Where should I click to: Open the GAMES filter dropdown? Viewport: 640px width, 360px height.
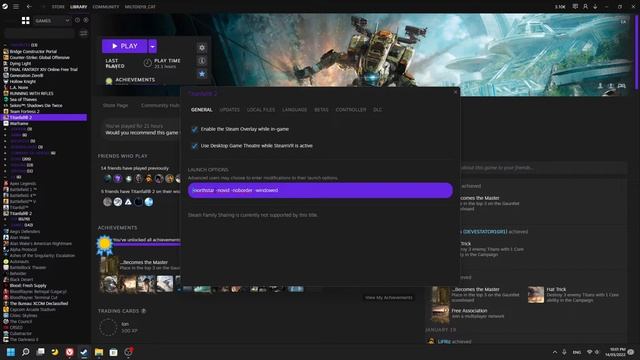[x=52, y=20]
